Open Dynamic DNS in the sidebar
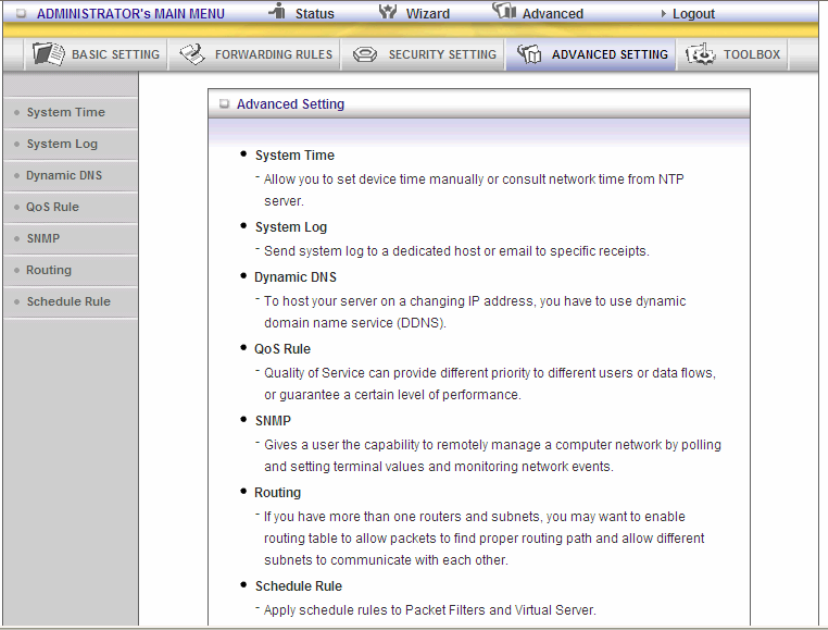The image size is (828, 630). (70, 176)
